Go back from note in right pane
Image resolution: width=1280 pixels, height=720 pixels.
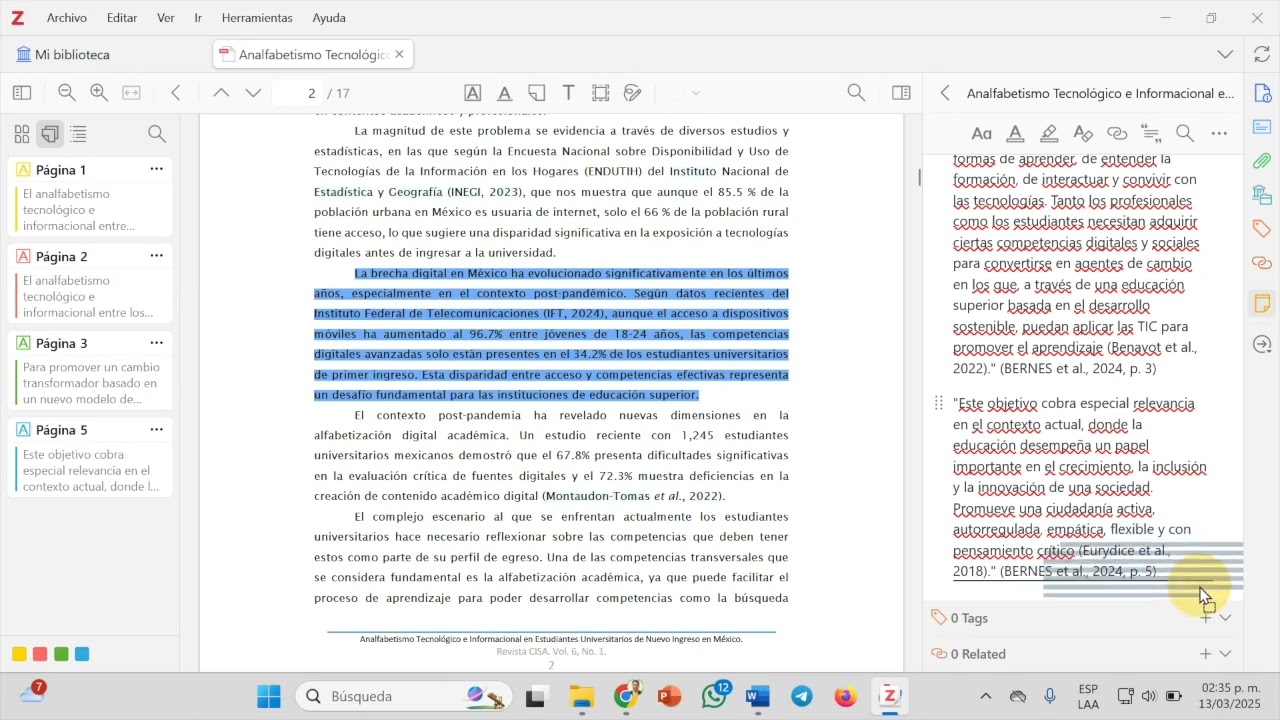[x=945, y=93]
